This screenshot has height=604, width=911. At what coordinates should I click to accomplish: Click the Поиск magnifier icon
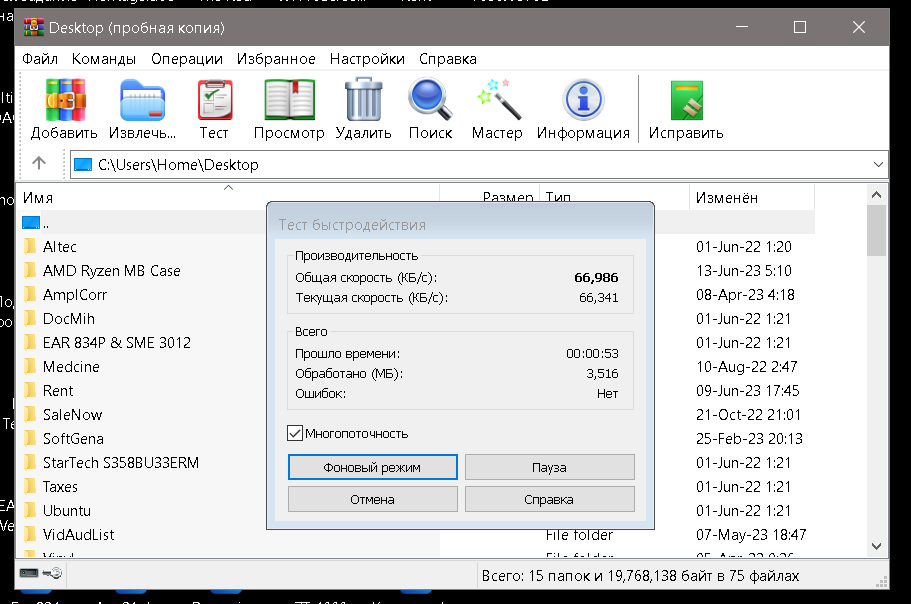430,100
